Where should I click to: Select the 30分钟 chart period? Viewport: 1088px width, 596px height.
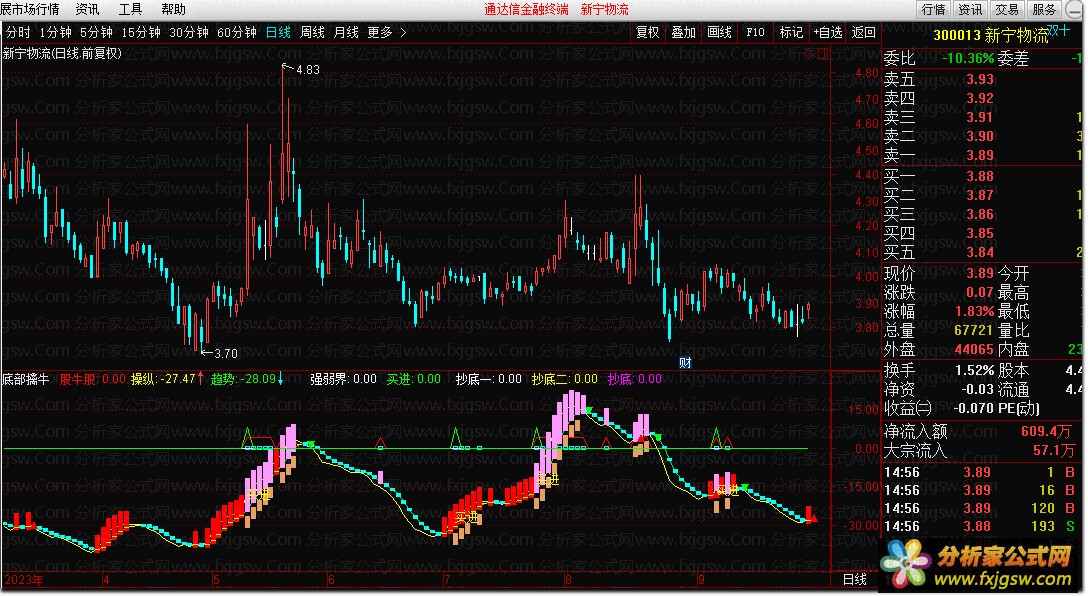[189, 32]
